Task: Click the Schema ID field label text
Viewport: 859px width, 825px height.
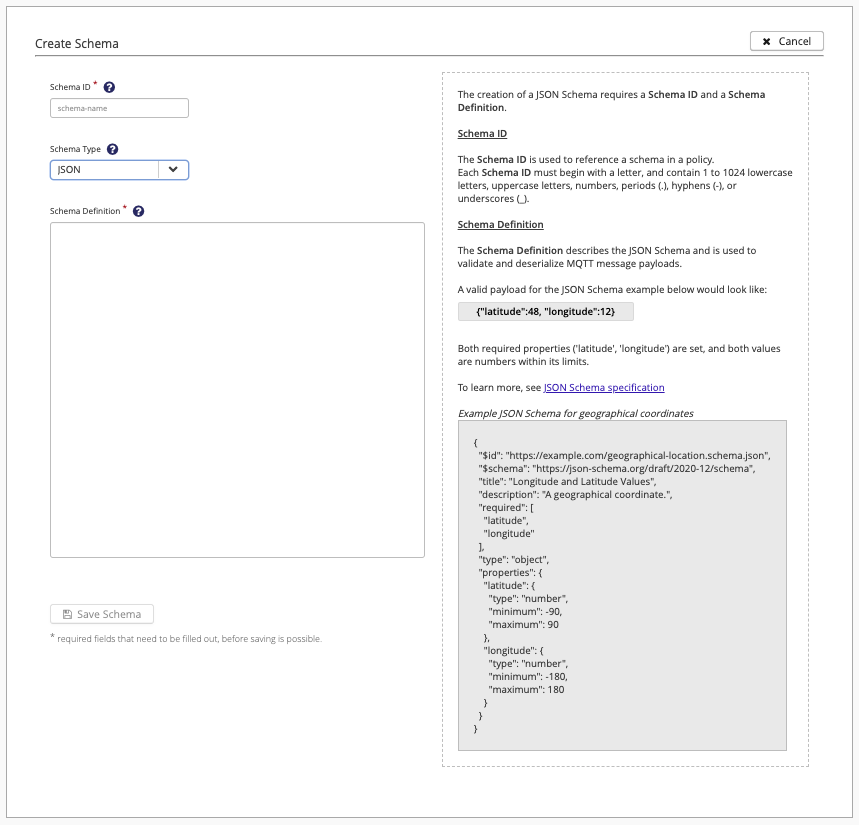Action: [70, 87]
